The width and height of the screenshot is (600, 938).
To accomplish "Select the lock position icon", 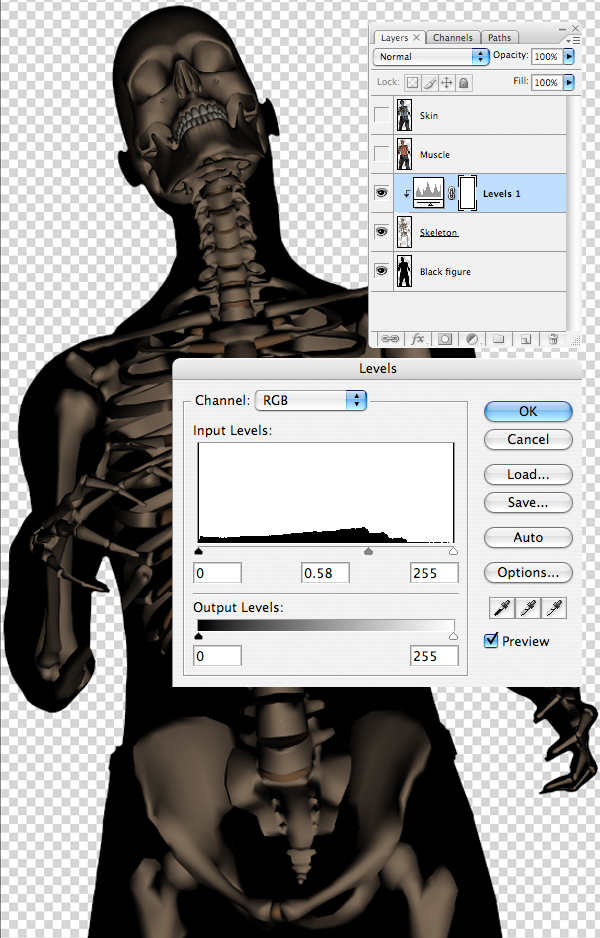I will pyautogui.click(x=446, y=83).
